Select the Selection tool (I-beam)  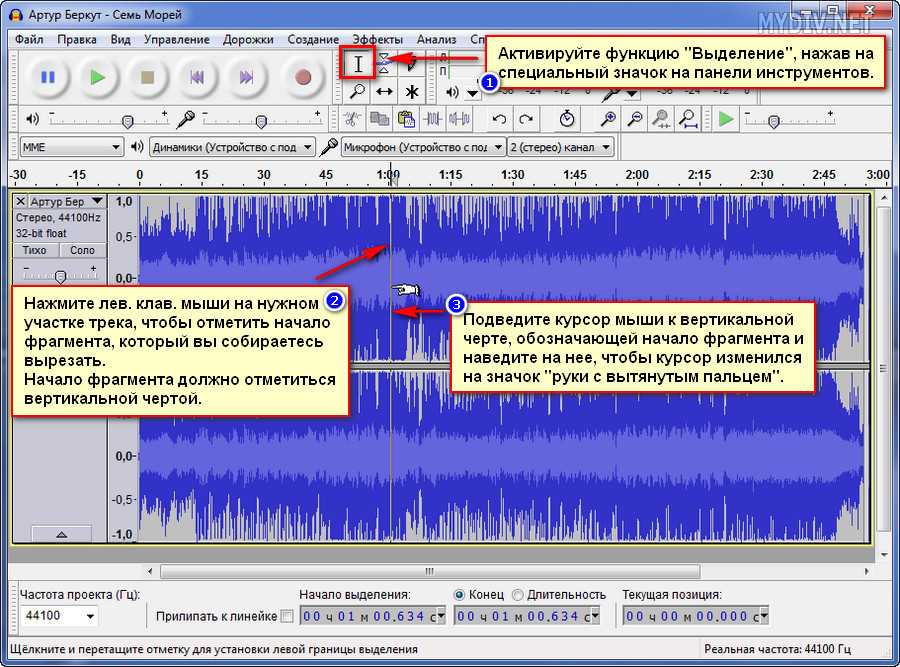click(x=358, y=64)
